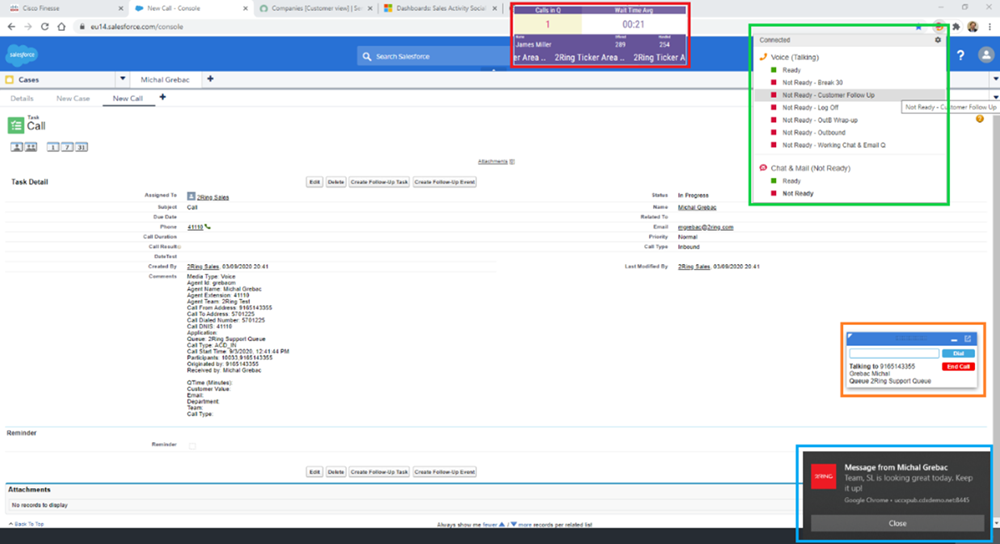Pop out the softphone dial widget
The width and height of the screenshot is (1000, 544).
[x=968, y=339]
